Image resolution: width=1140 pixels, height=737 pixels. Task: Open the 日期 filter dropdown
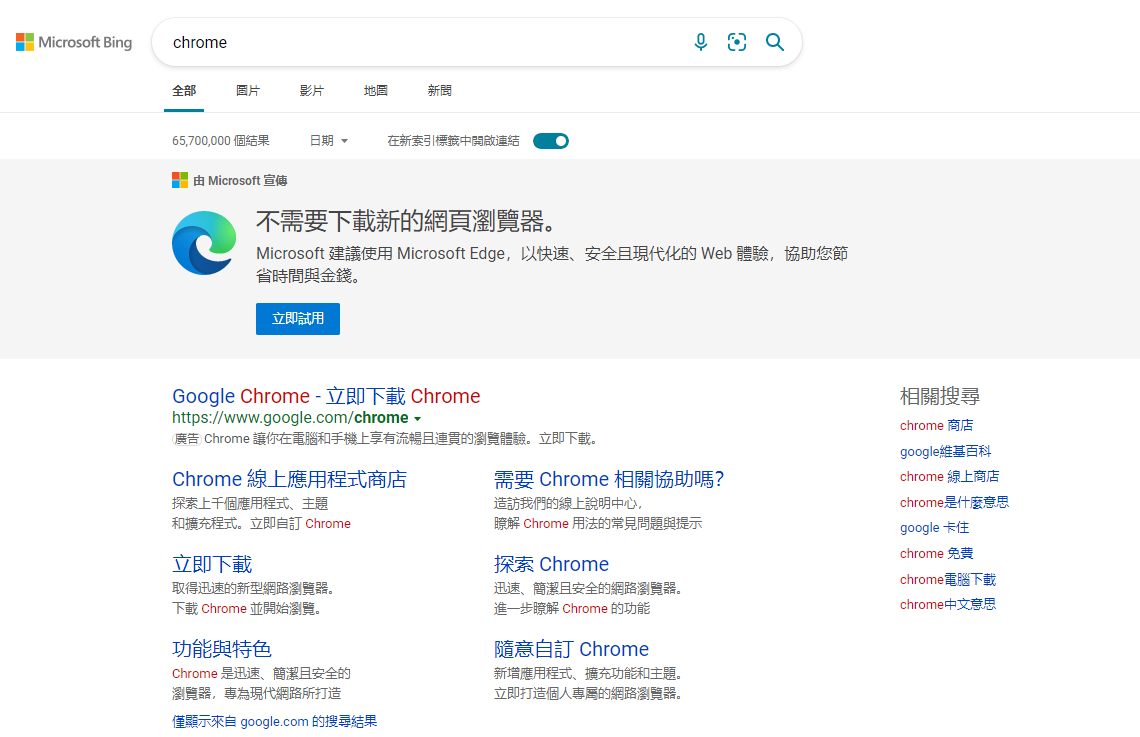click(x=329, y=141)
